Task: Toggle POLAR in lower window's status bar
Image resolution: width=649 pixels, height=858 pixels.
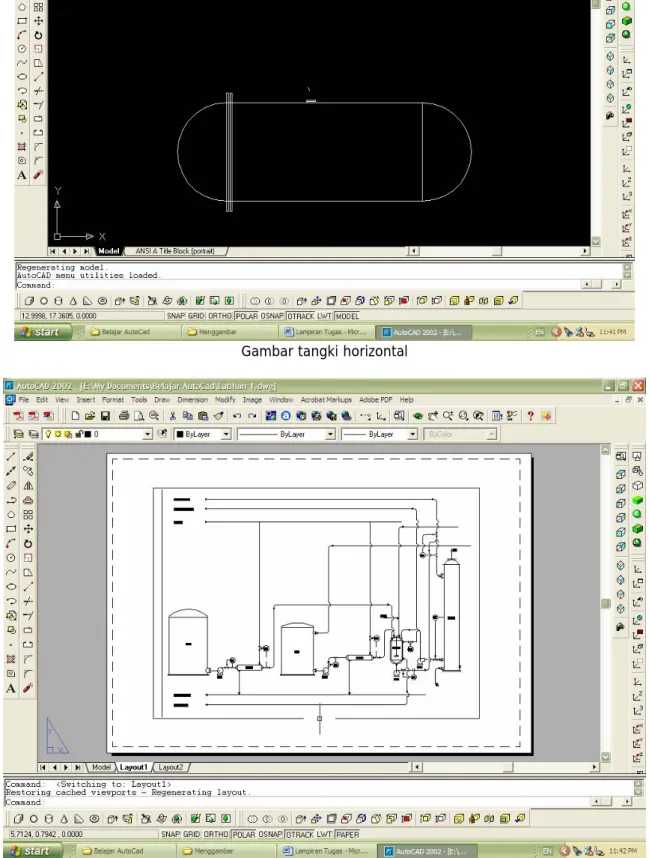Action: point(244,834)
